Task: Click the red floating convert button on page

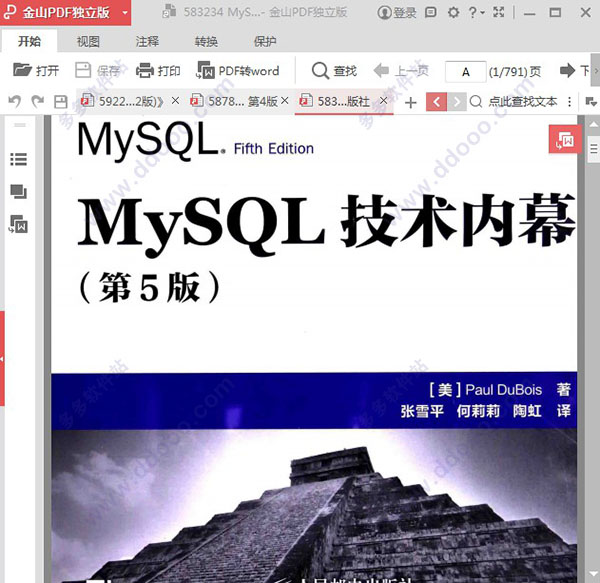Action: point(565,140)
